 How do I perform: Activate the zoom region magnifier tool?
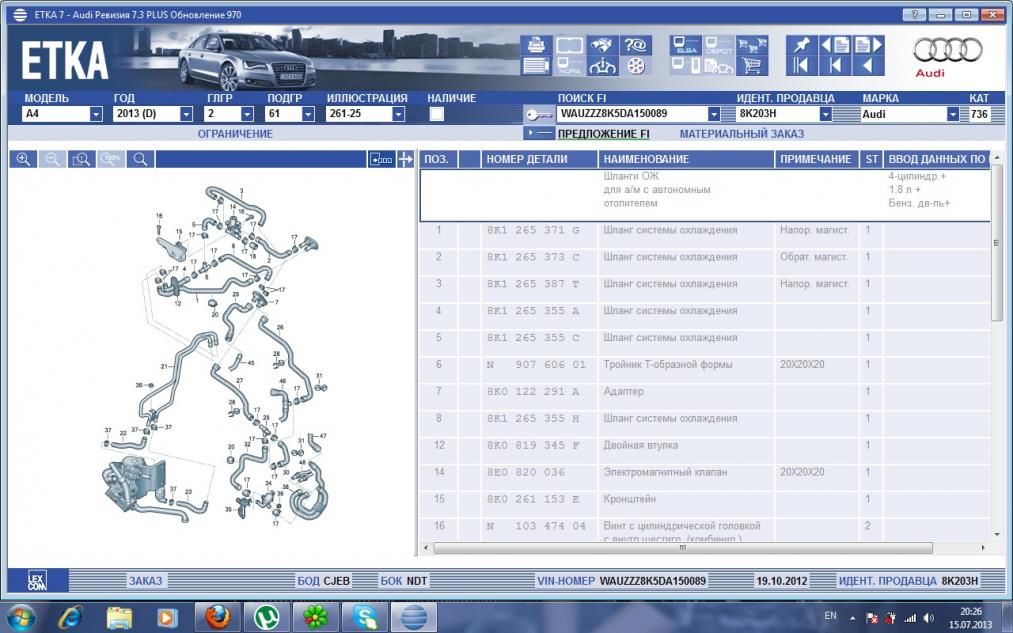coord(81,159)
